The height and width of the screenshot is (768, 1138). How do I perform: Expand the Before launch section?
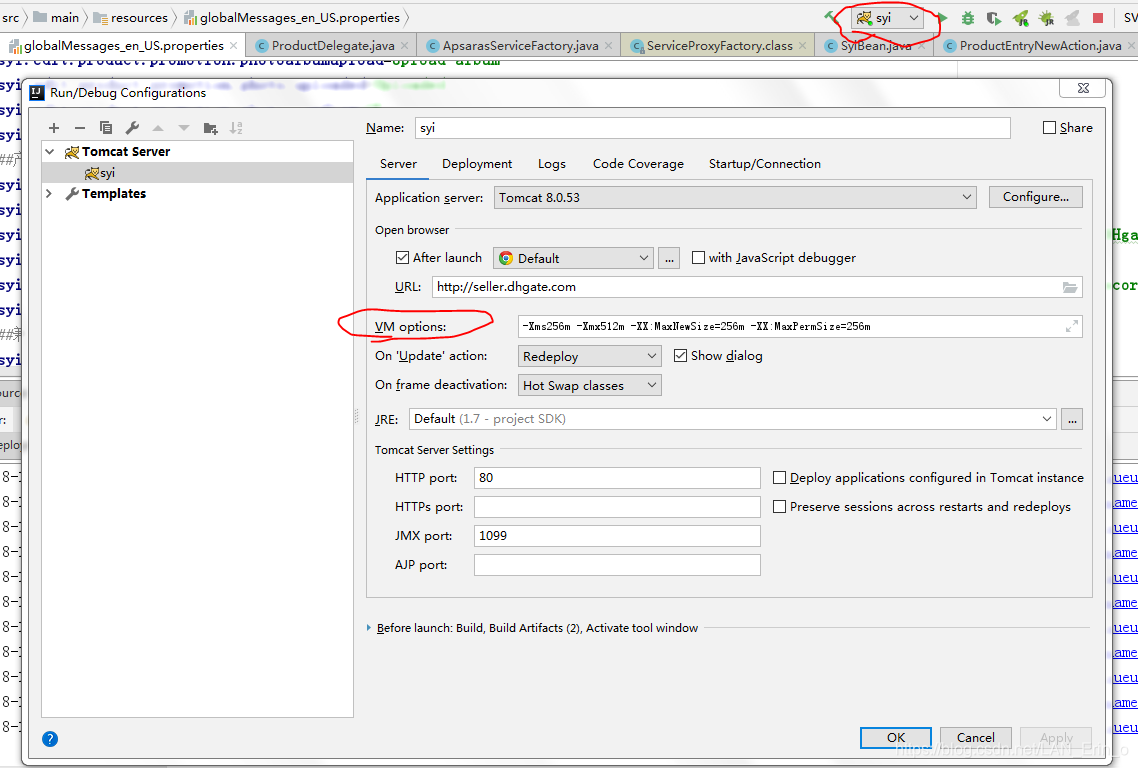369,628
